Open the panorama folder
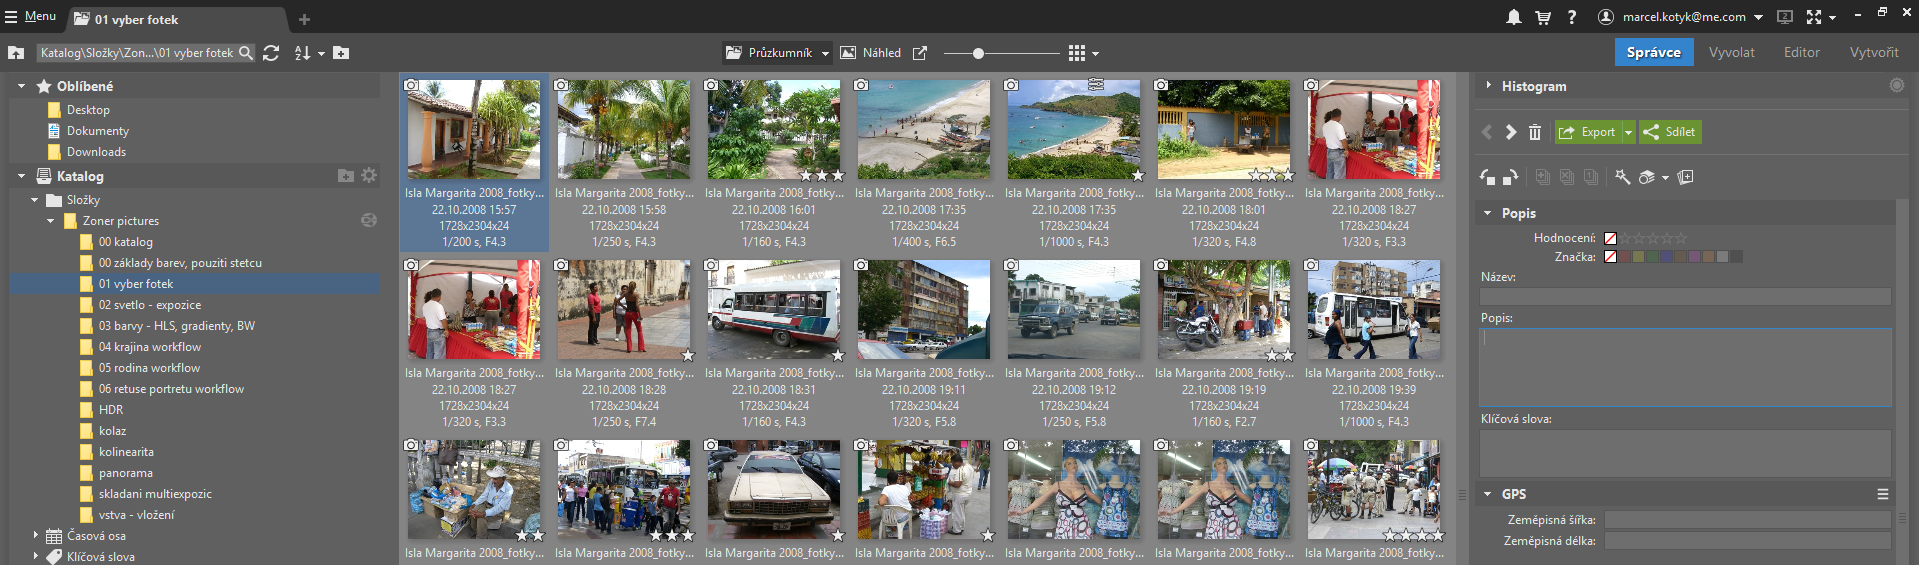This screenshot has height=565, width=1919. tap(125, 473)
